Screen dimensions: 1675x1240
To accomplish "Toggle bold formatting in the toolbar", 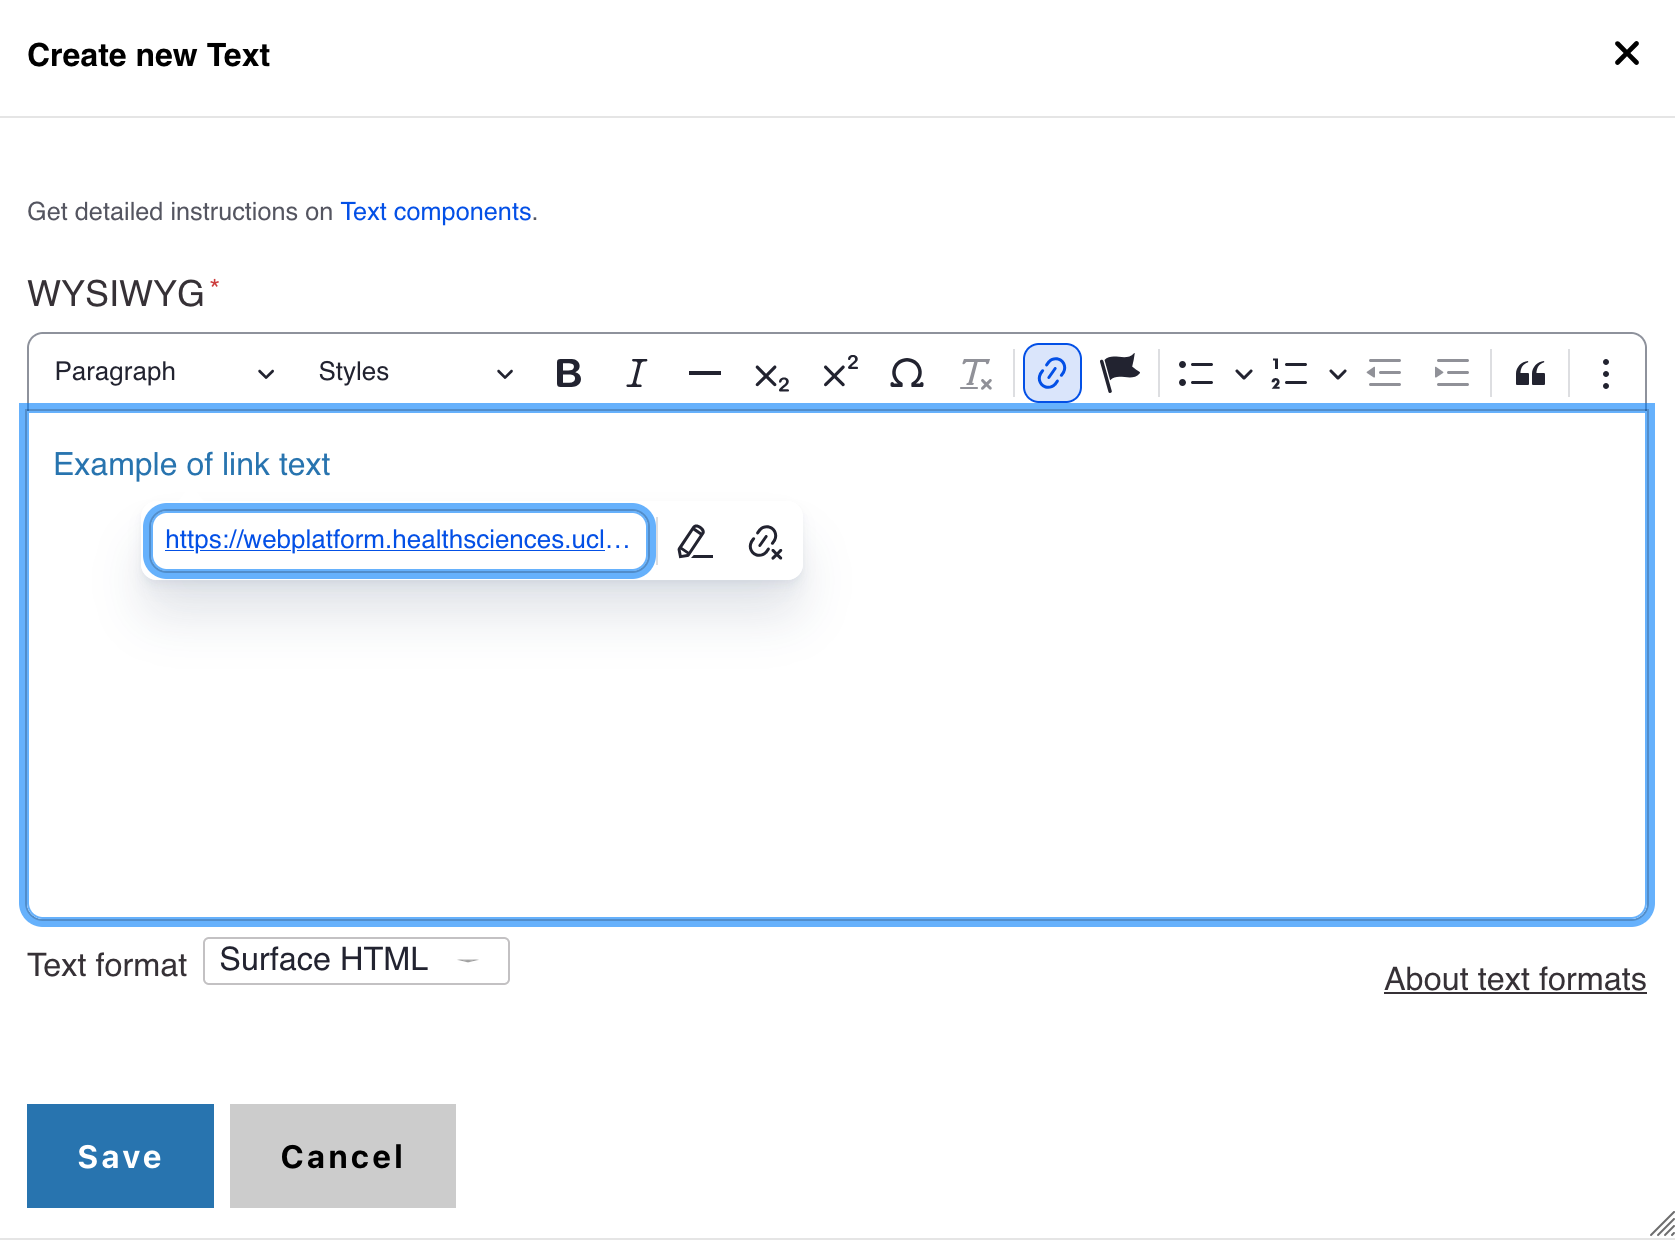I will point(568,373).
